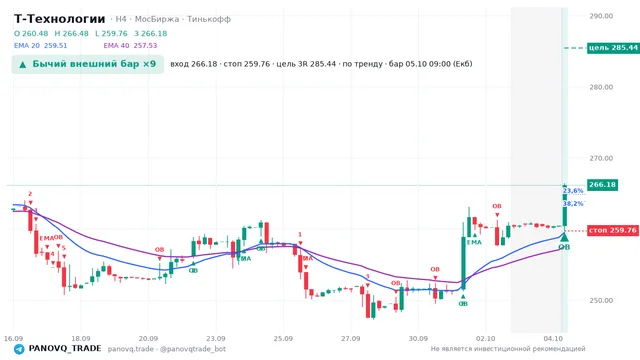640x360 pixels.
Task: Open the @panovqtrade_bot link
Action: (193, 349)
